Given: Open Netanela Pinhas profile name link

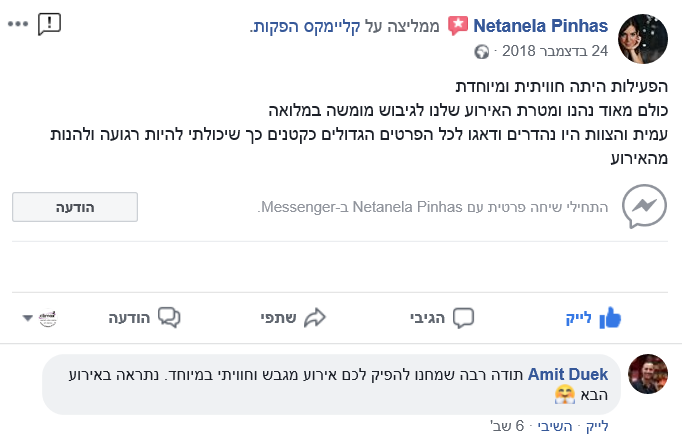Looking at the screenshot, I should pyautogui.click(x=541, y=25).
